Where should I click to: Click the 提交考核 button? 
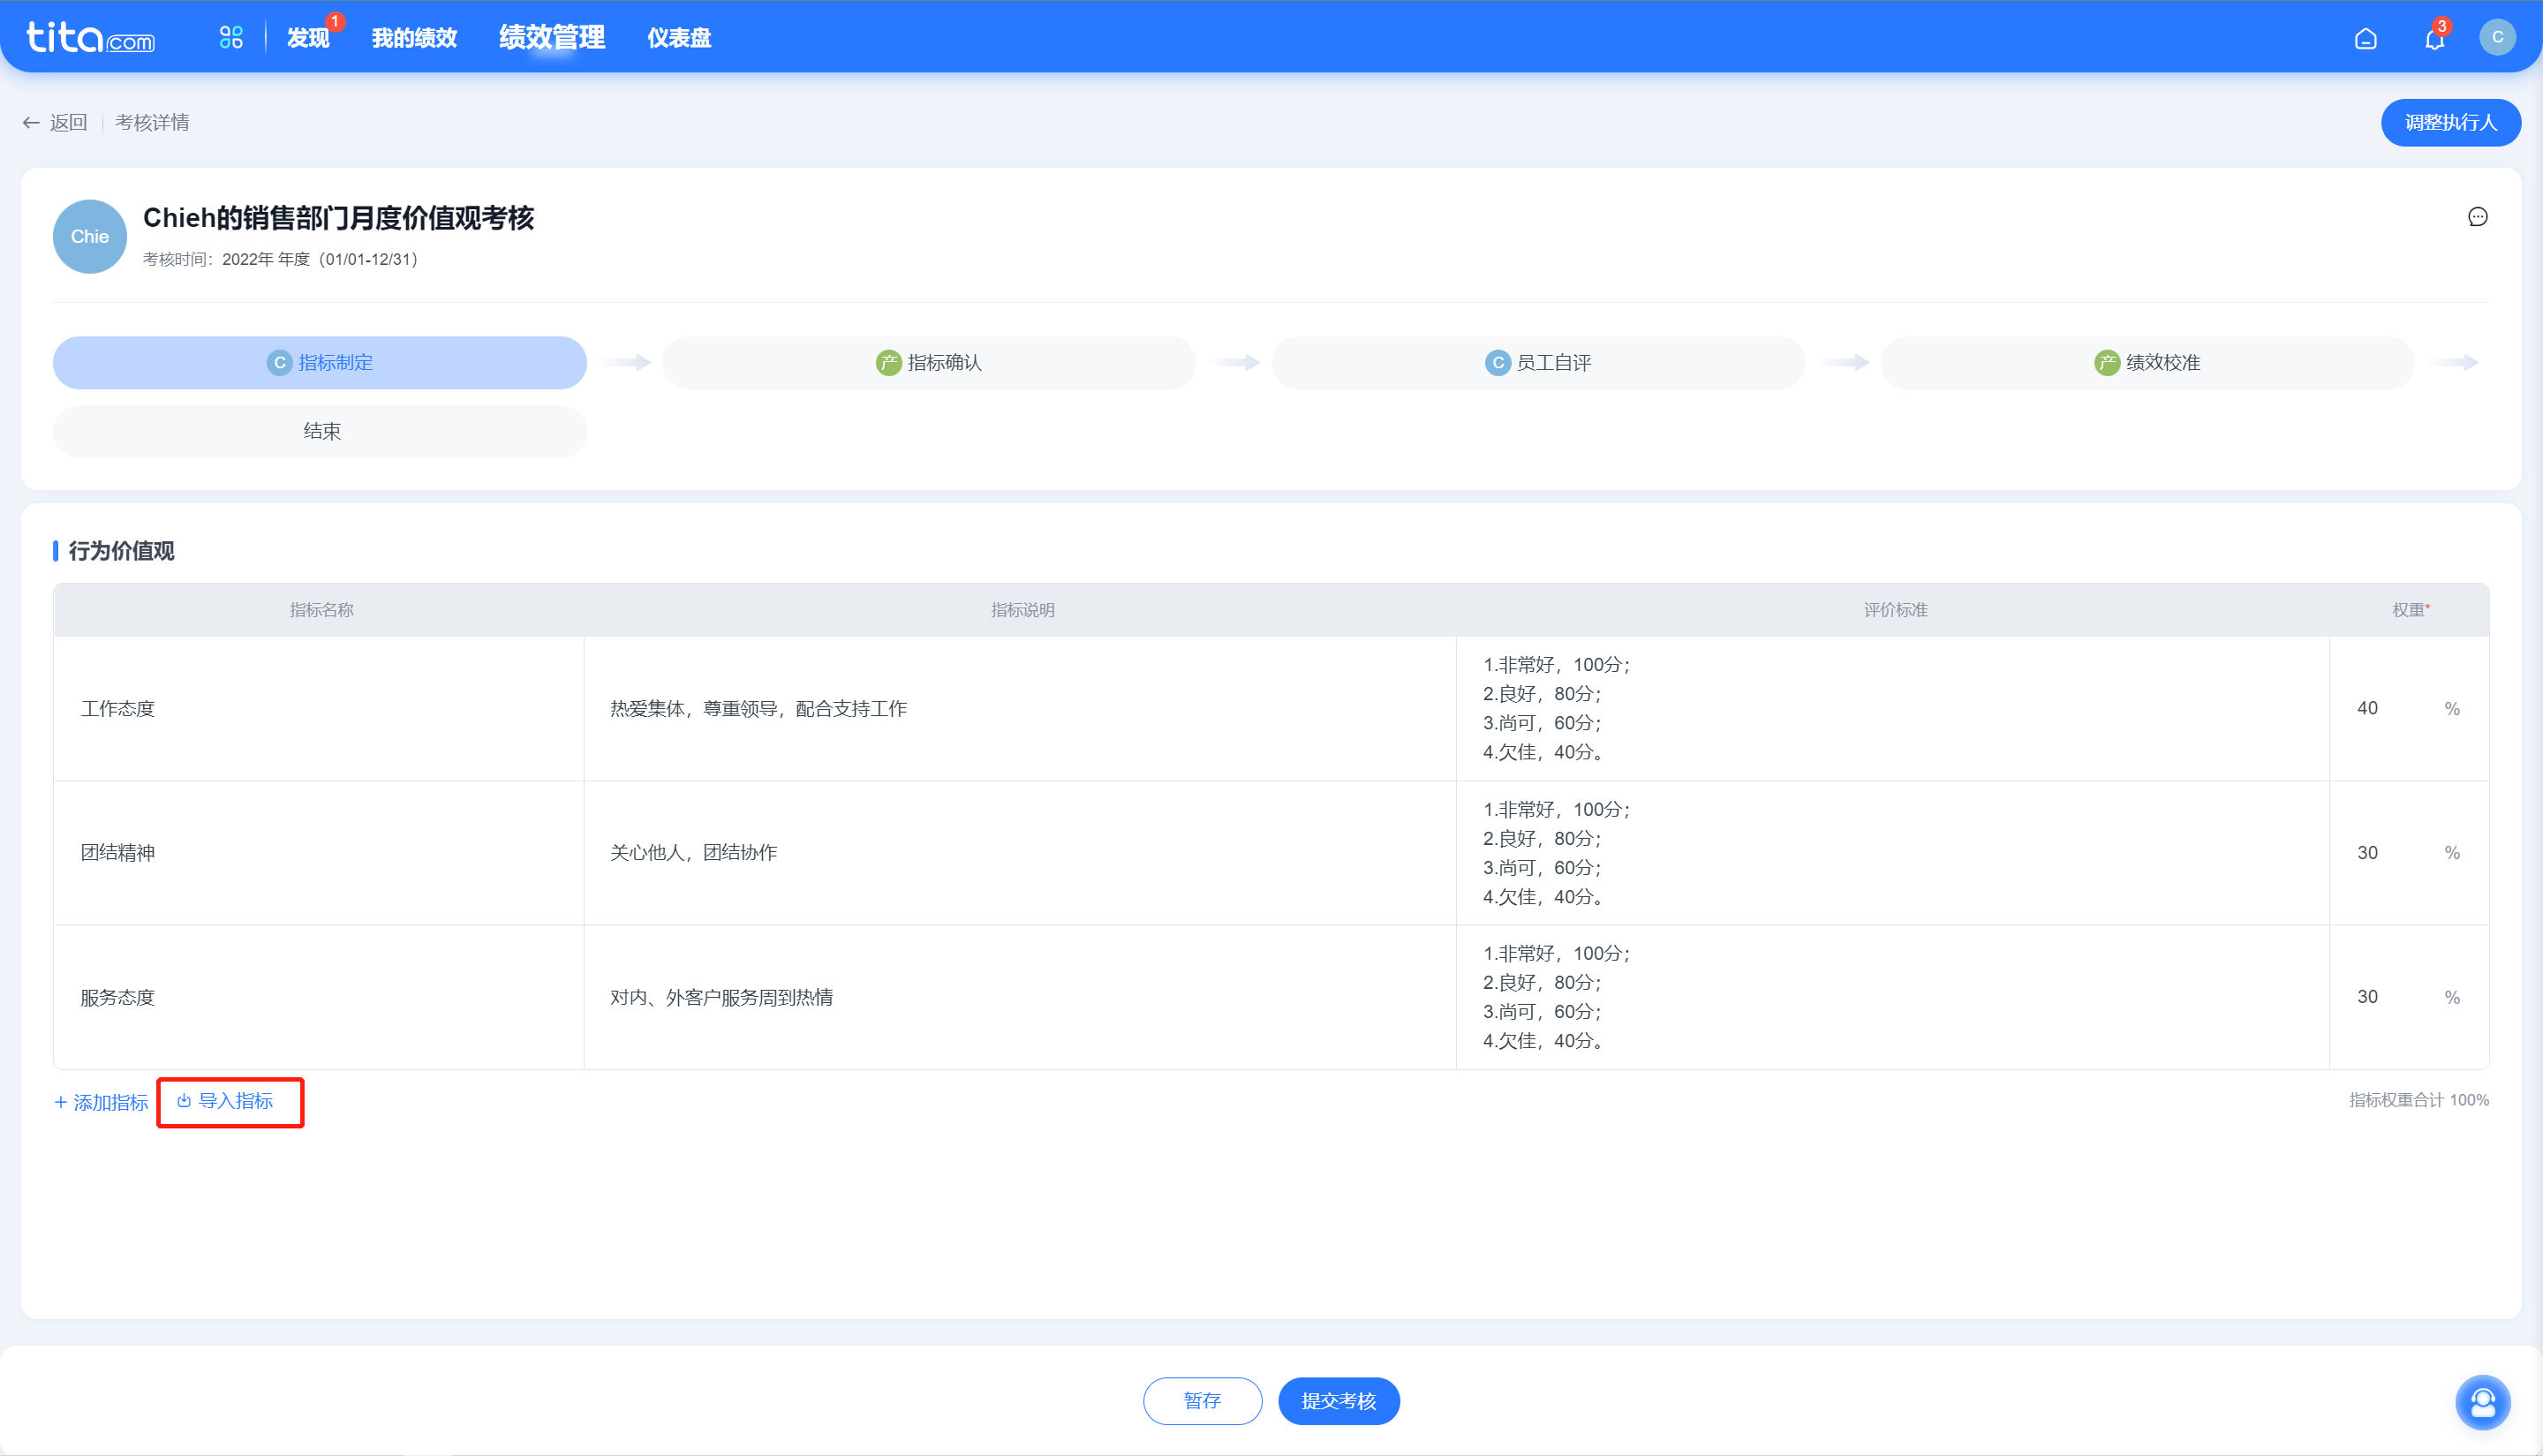tap(1339, 1401)
